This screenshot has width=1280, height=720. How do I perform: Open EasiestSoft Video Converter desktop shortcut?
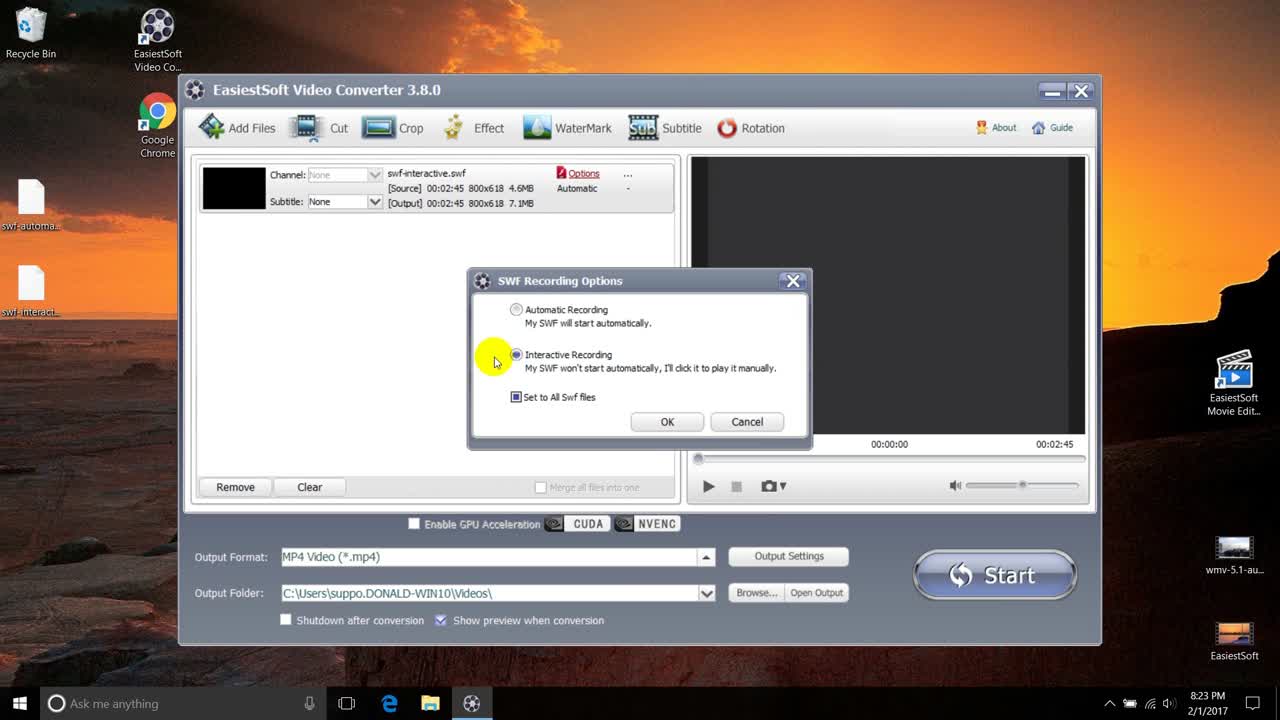[158, 40]
